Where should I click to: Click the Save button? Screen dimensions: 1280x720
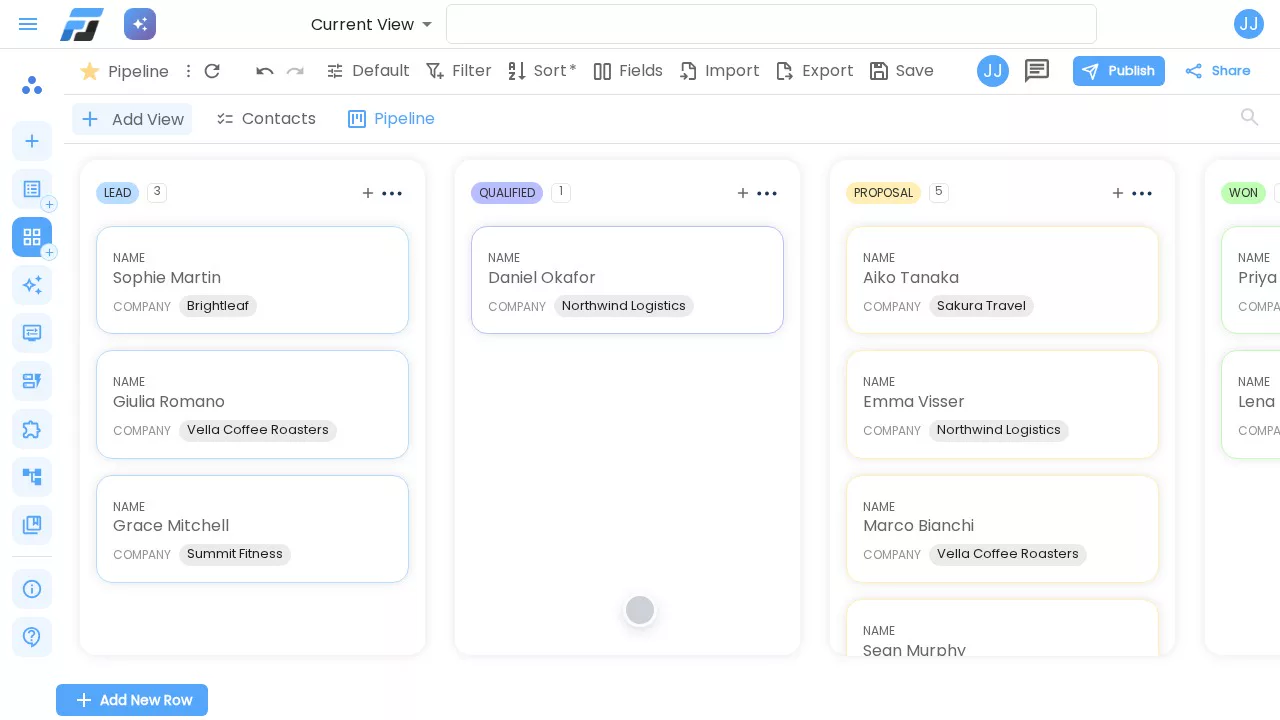(x=901, y=71)
